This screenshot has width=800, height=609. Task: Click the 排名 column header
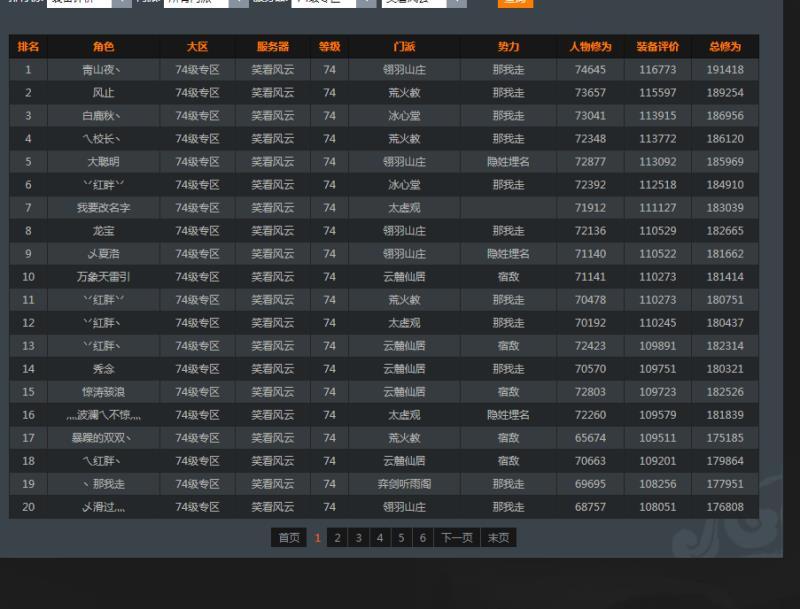point(28,47)
